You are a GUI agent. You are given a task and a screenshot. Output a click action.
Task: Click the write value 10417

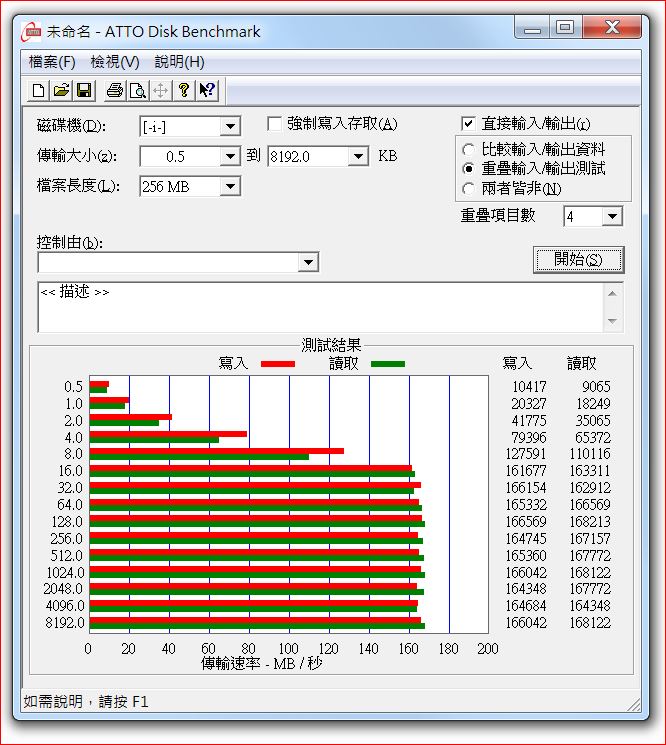529,386
